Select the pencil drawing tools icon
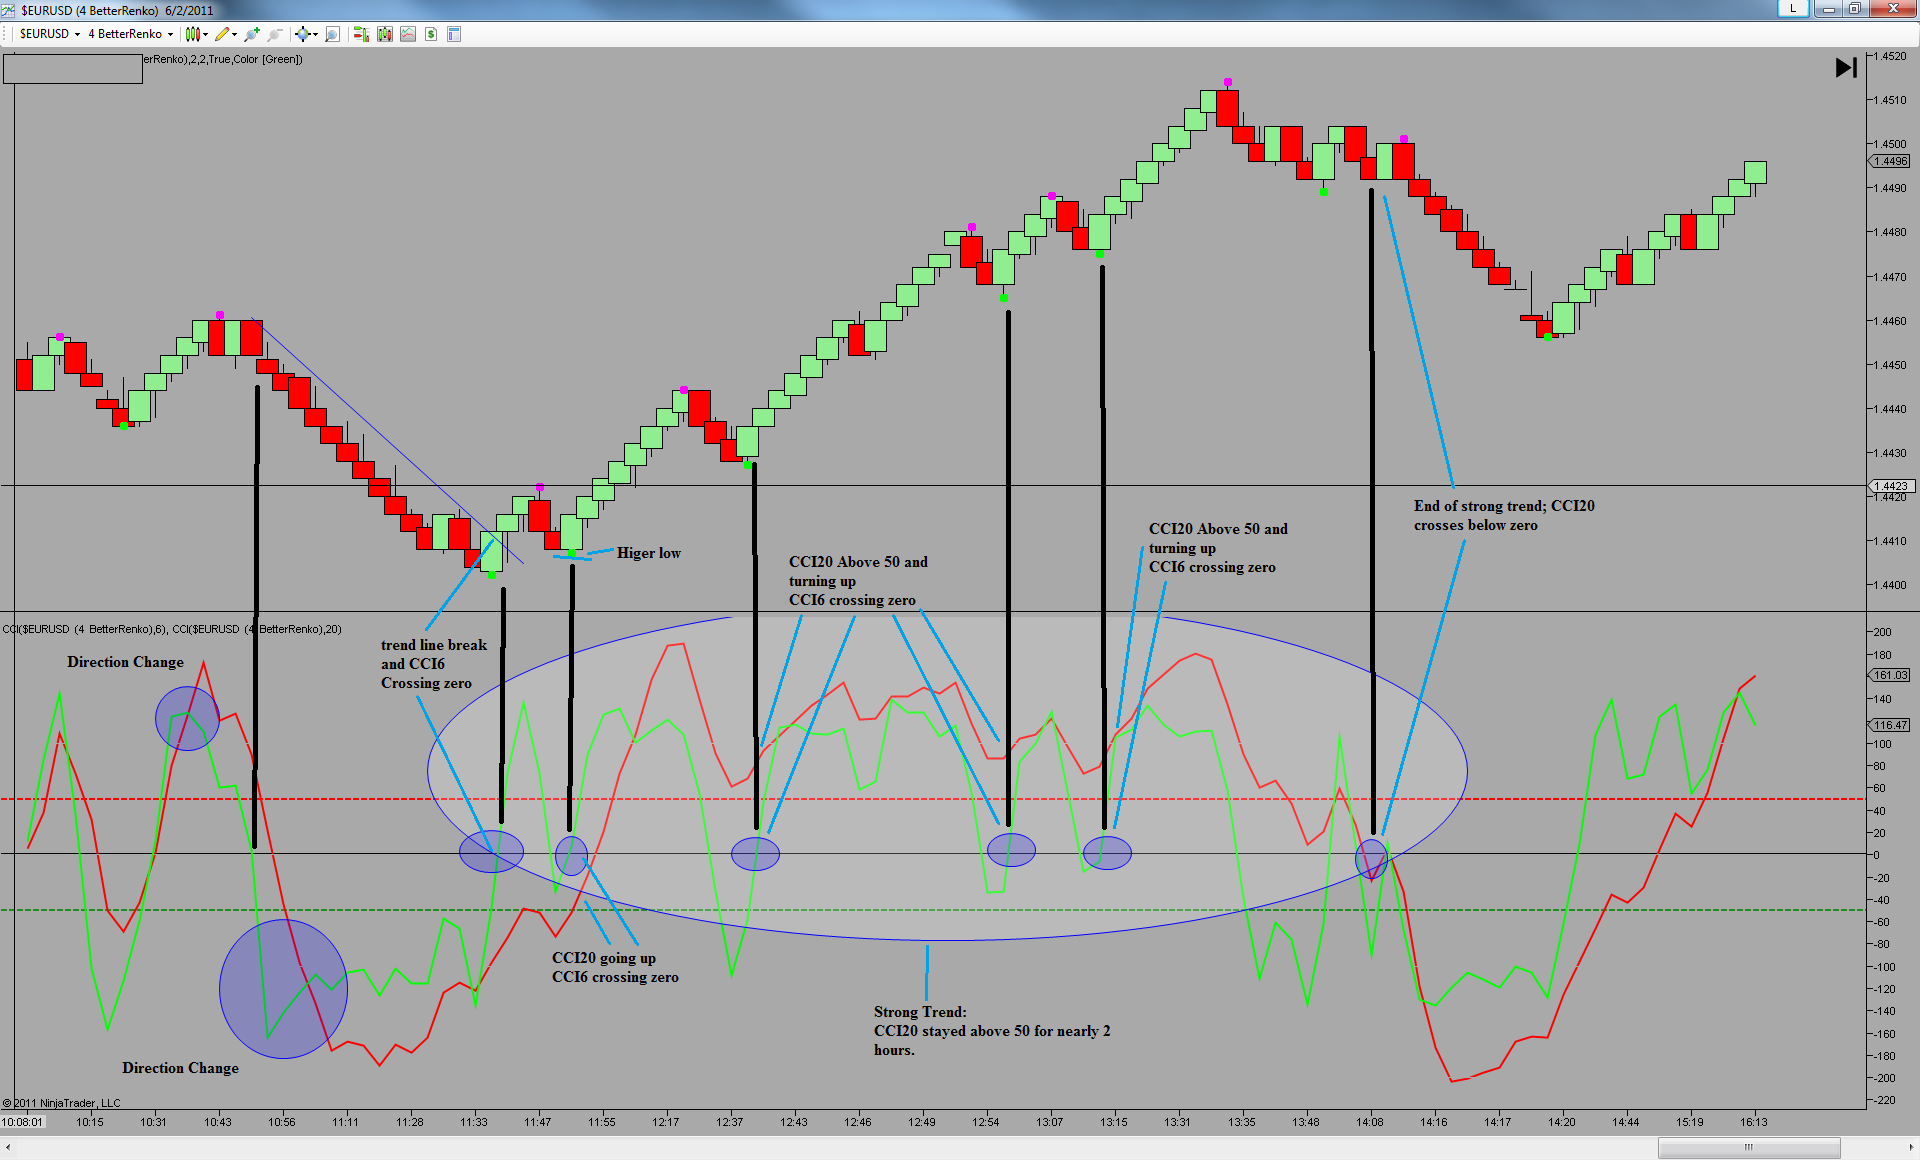1920x1160 pixels. click(222, 34)
